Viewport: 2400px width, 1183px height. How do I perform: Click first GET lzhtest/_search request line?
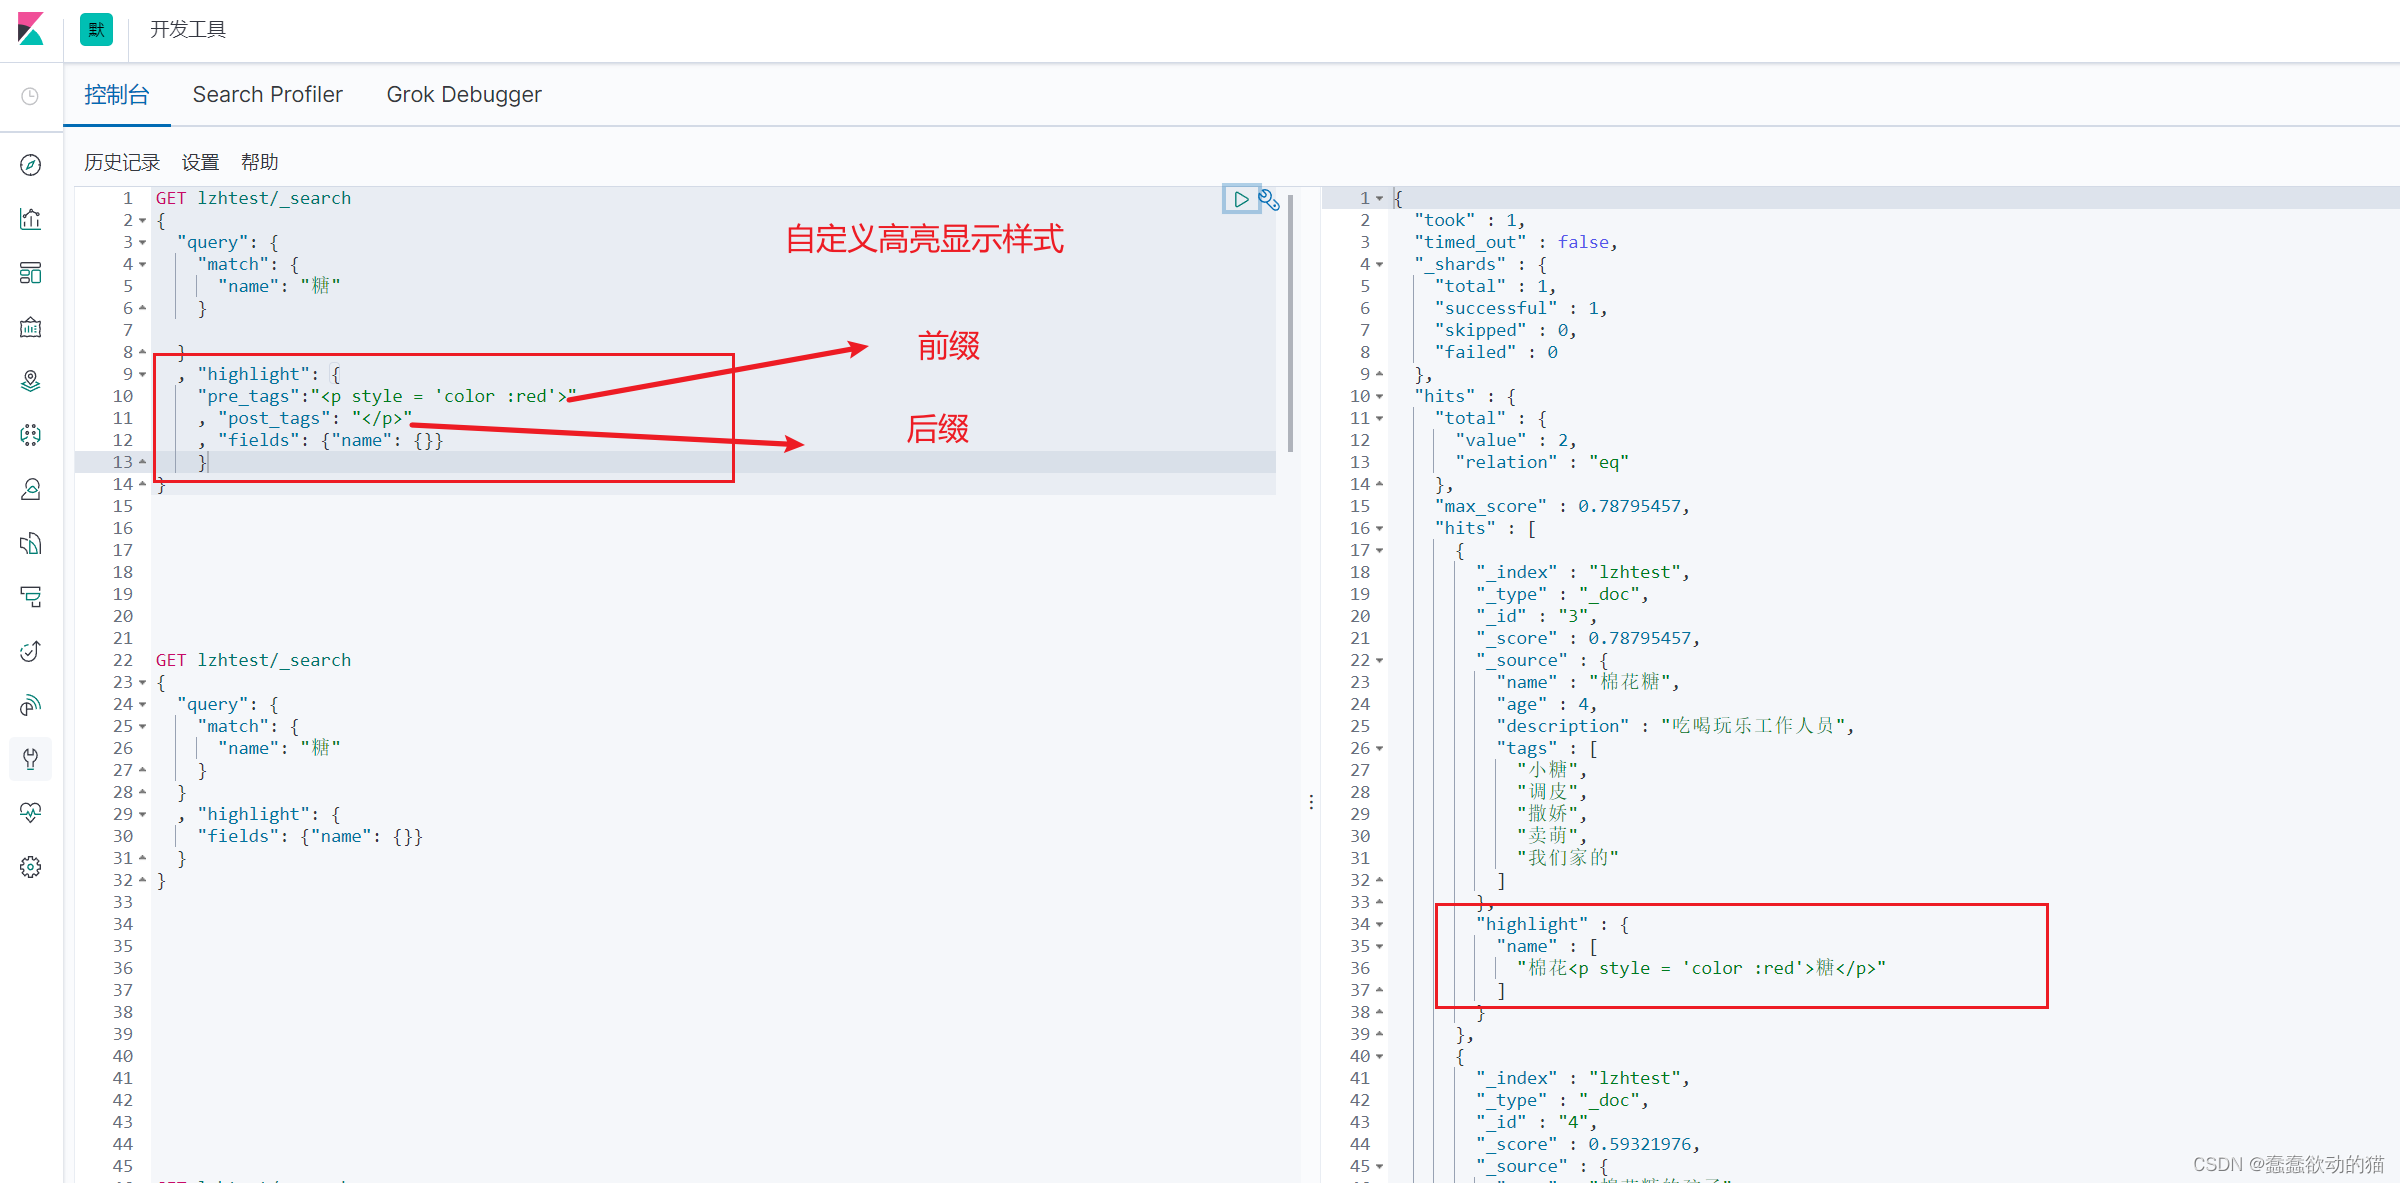(253, 198)
